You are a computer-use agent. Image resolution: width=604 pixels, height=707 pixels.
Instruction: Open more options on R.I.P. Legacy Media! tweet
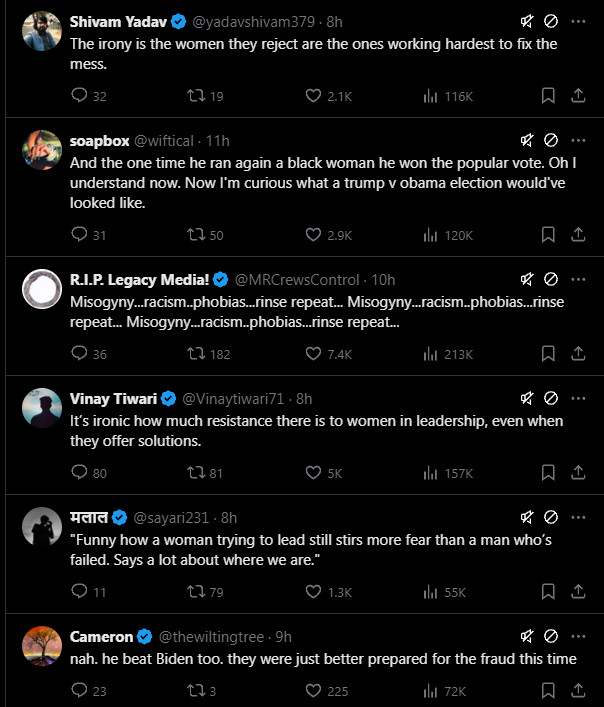pos(578,278)
